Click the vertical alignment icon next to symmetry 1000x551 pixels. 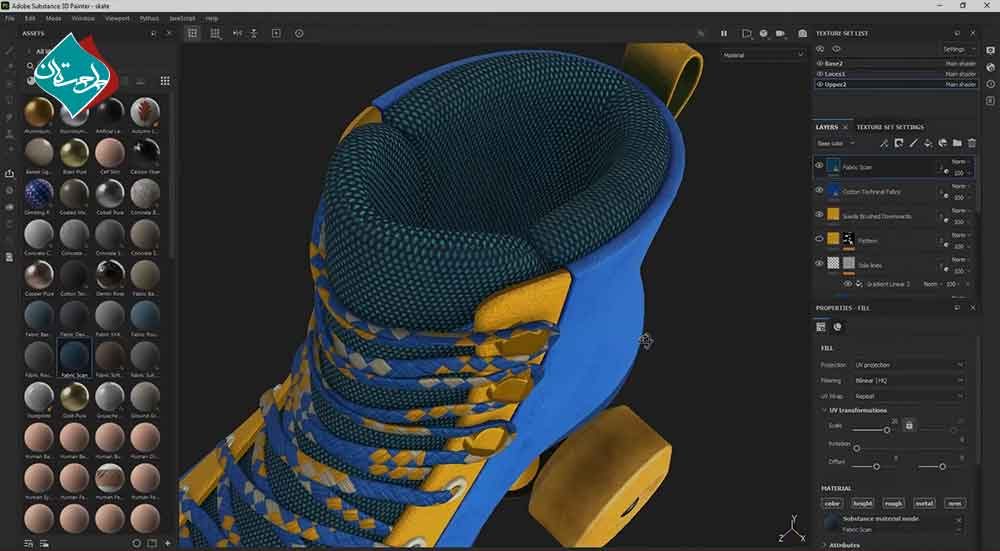point(253,33)
